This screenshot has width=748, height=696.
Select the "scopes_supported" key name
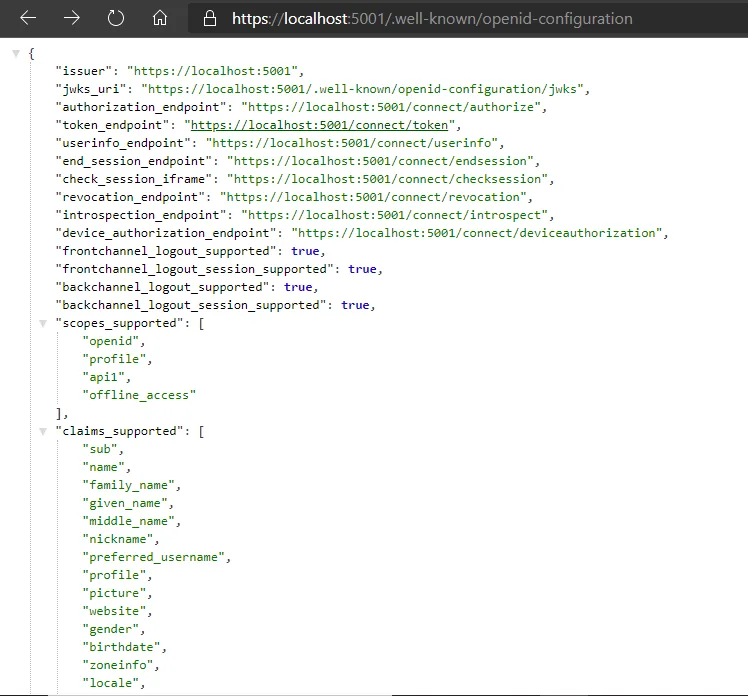[x=119, y=323]
